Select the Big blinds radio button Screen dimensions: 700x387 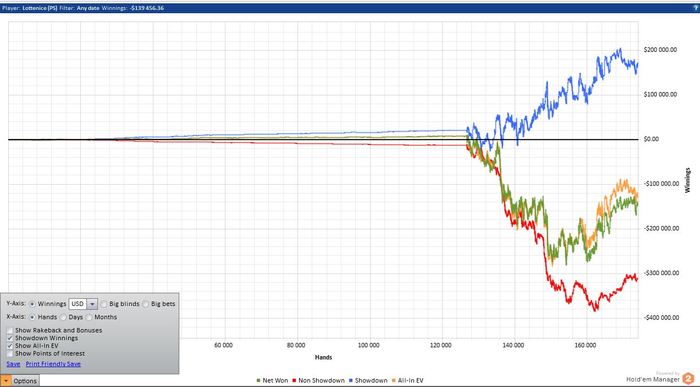coord(104,304)
